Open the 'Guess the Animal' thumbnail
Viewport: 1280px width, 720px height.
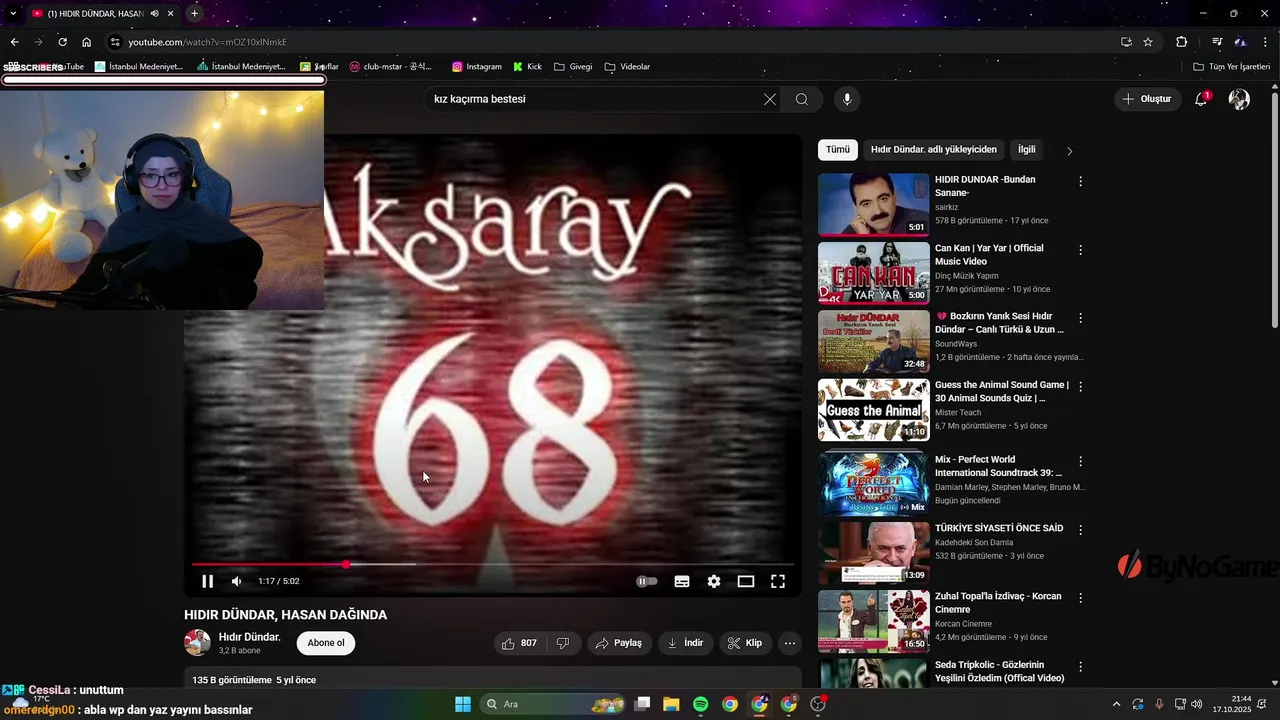874,409
